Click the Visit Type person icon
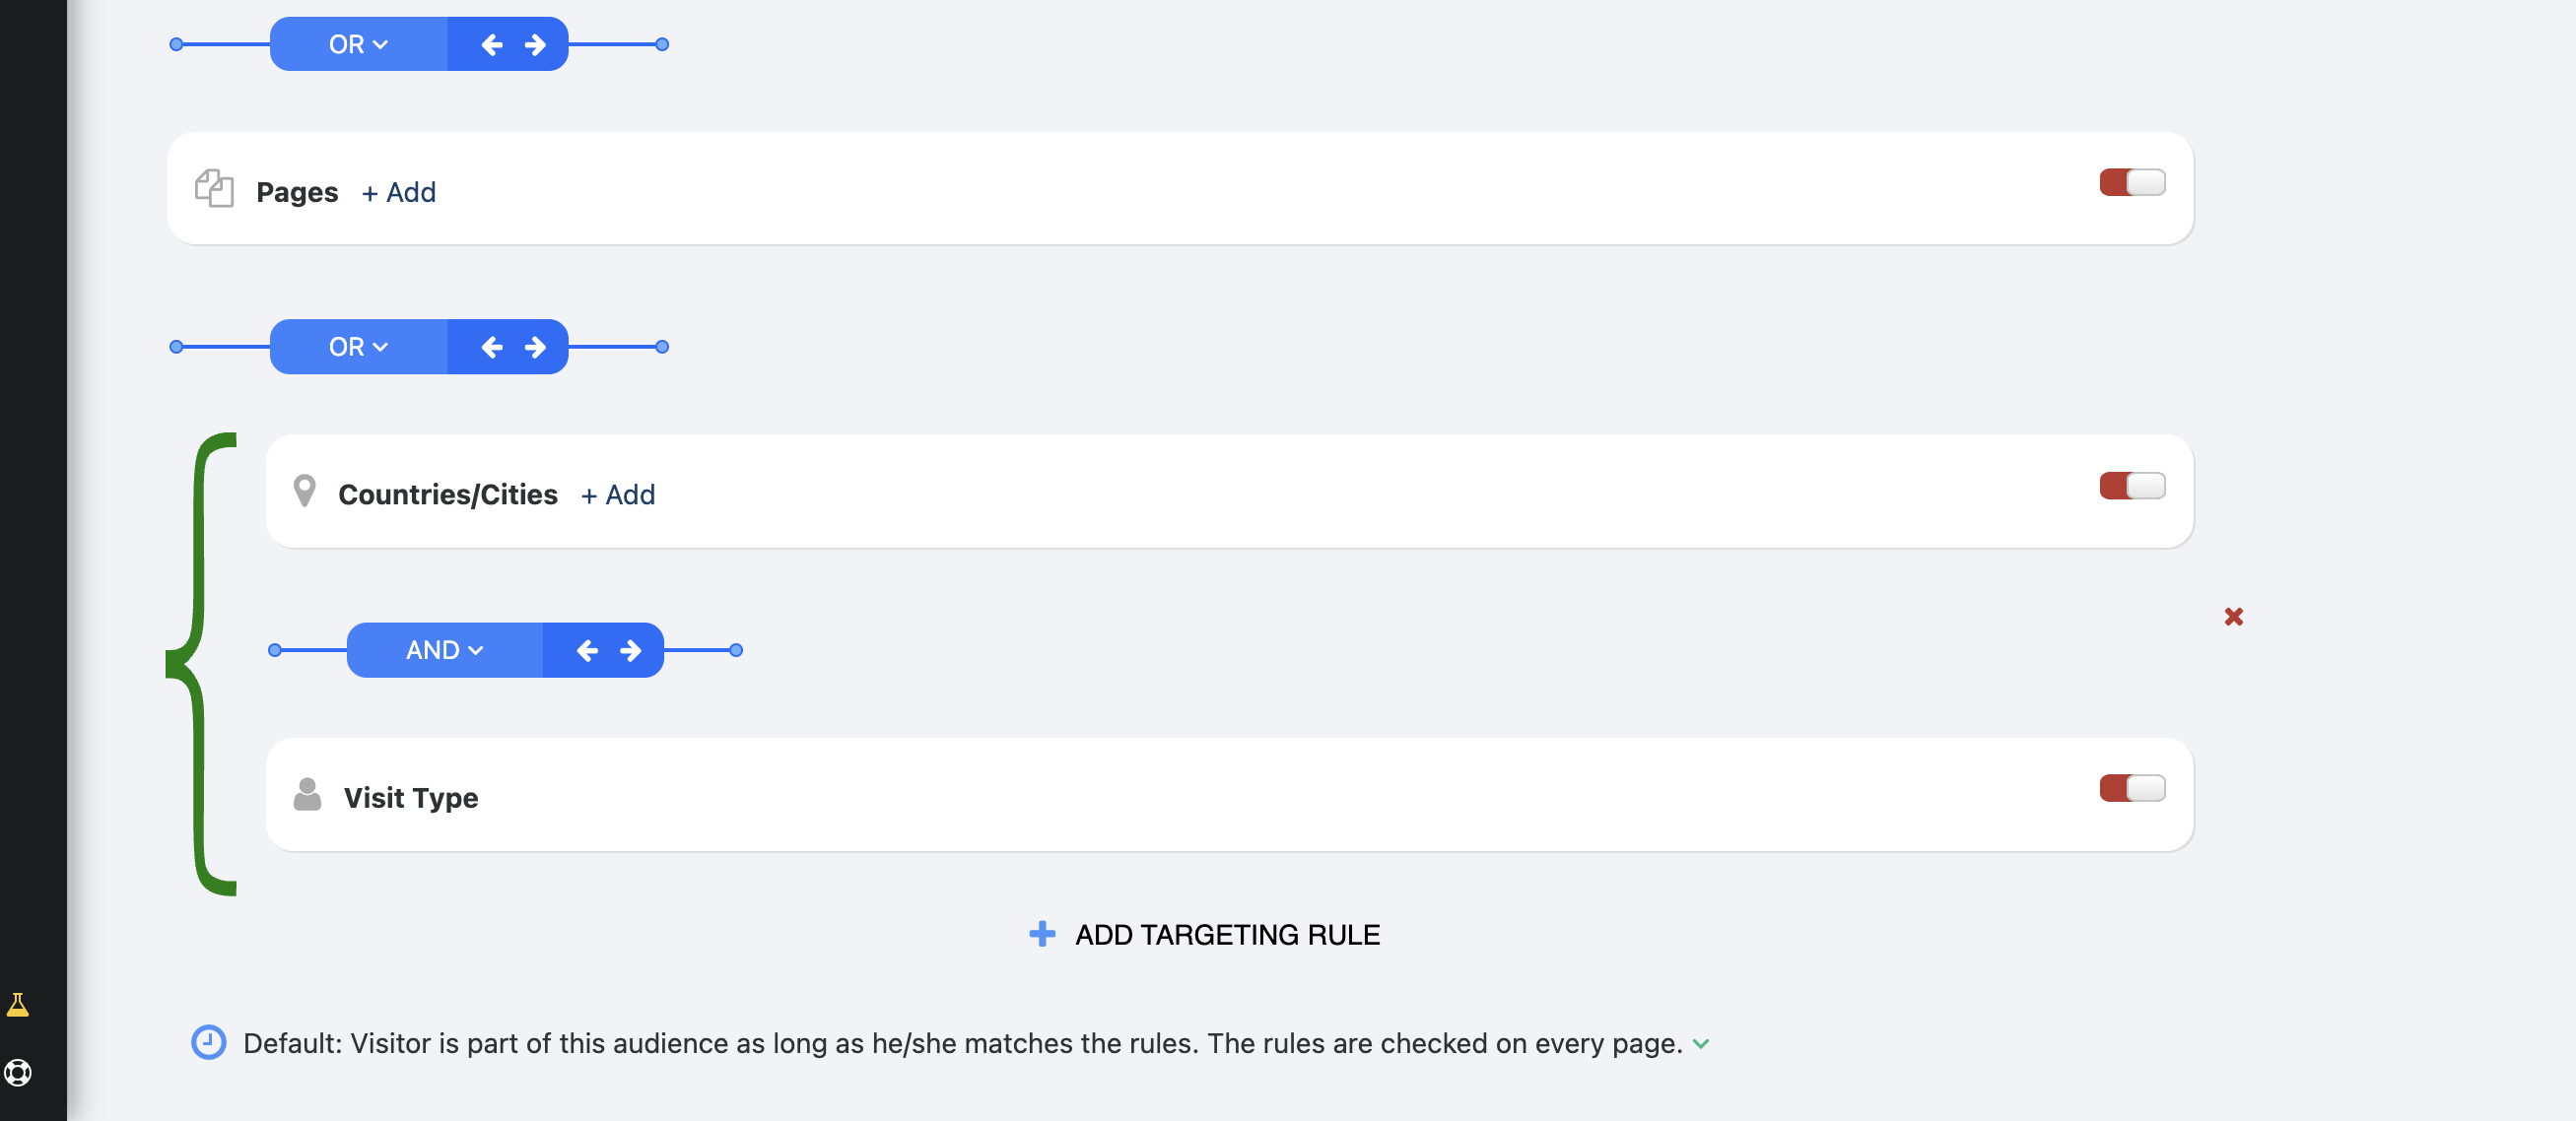This screenshot has height=1121, width=2576. click(307, 795)
